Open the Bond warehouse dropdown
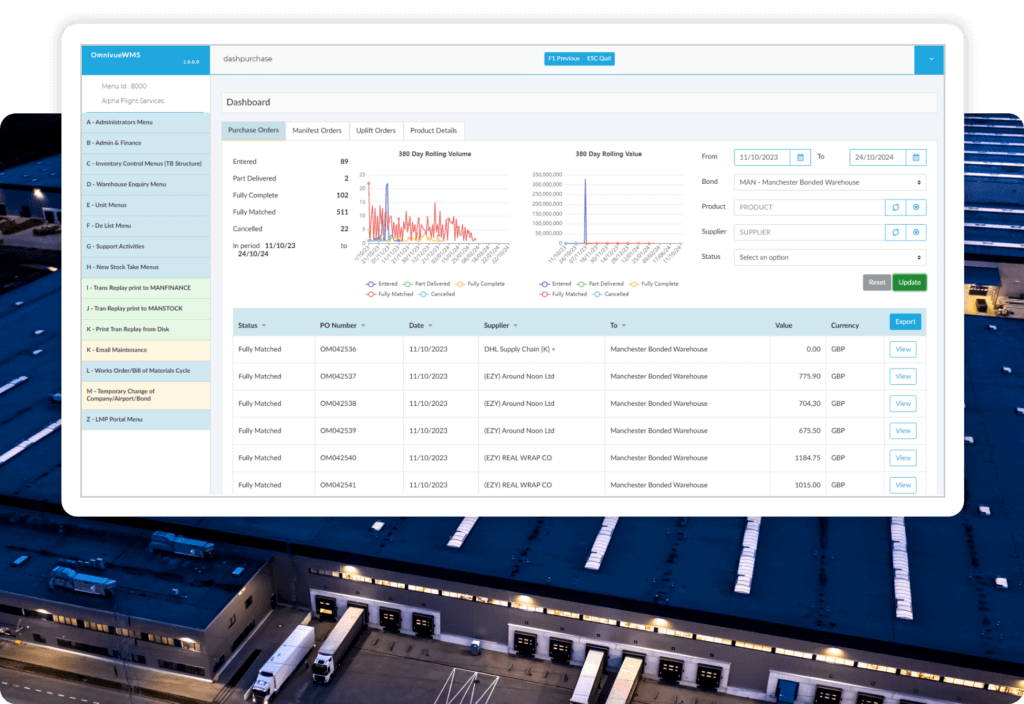The width and height of the screenshot is (1024, 704). (829, 182)
